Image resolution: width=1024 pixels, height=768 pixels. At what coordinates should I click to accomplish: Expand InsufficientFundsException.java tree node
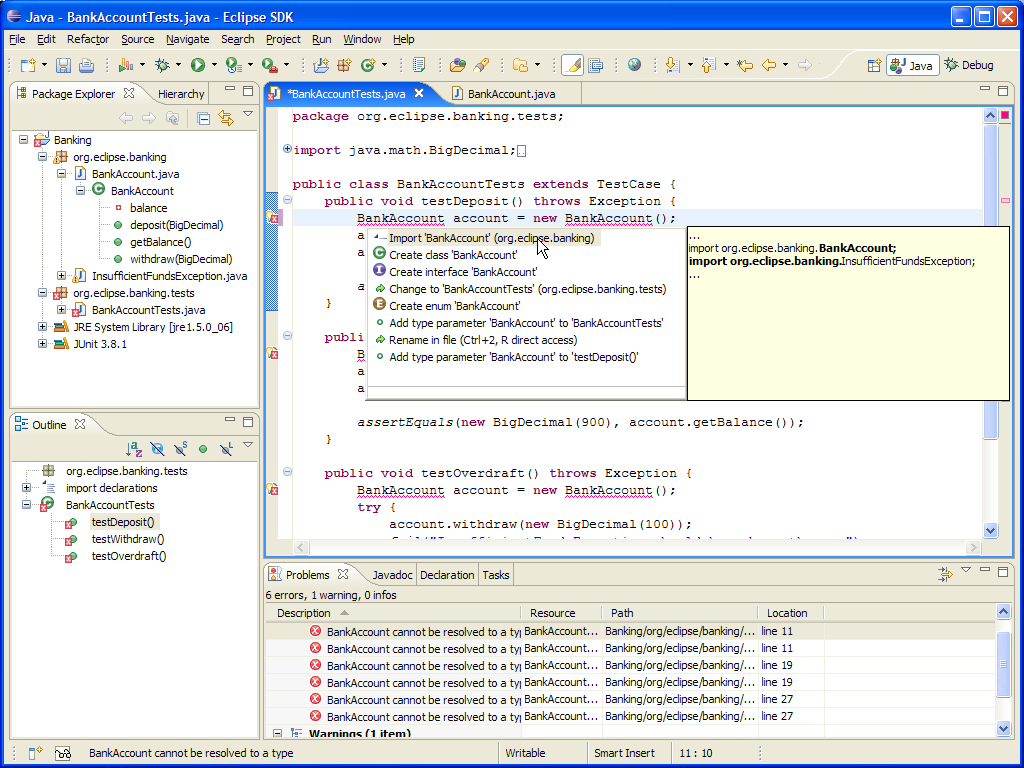pos(62,276)
